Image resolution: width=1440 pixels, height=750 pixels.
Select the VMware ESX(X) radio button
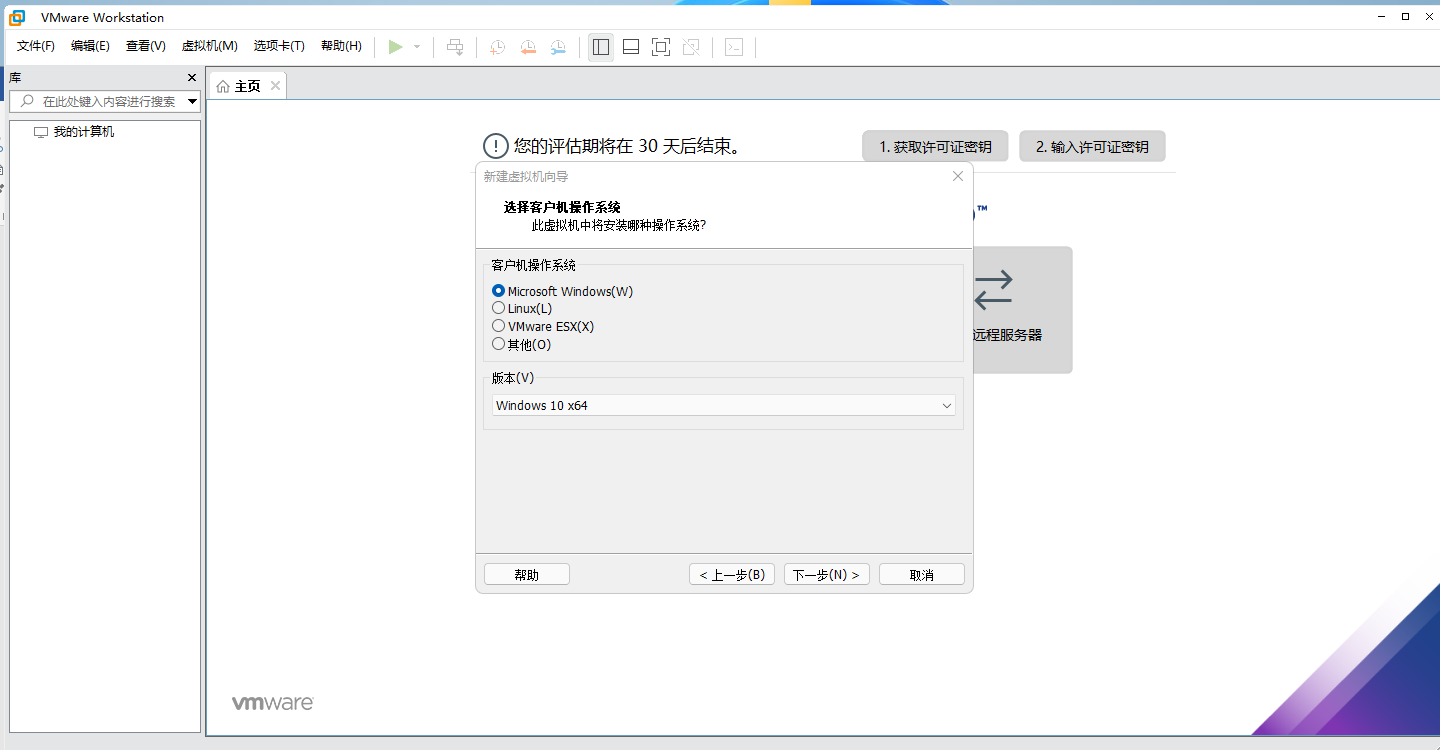coord(499,326)
